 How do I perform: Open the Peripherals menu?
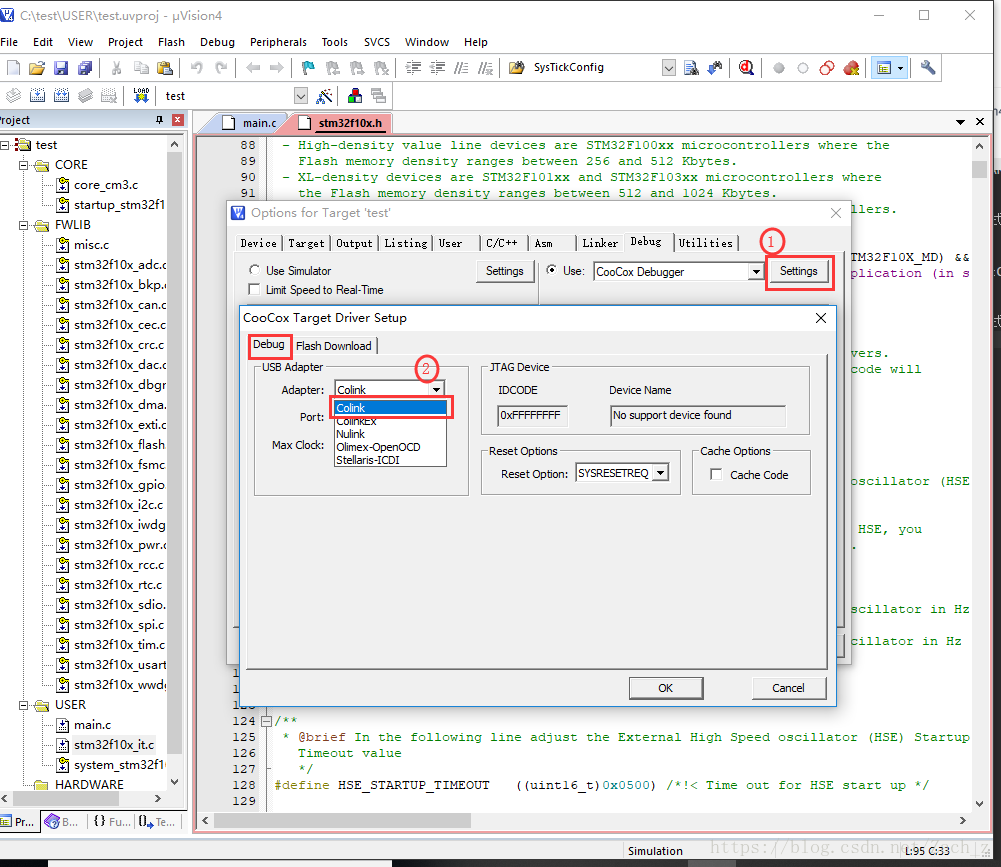tap(278, 42)
